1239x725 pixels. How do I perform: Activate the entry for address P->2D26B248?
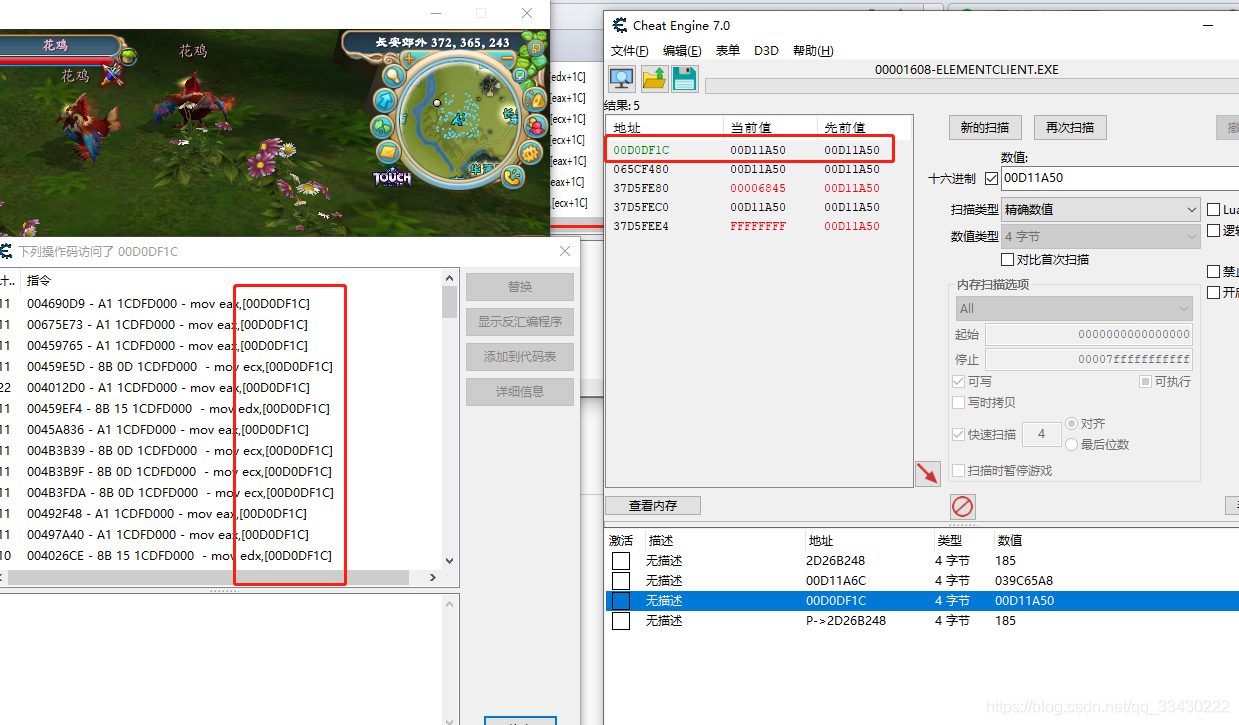621,621
